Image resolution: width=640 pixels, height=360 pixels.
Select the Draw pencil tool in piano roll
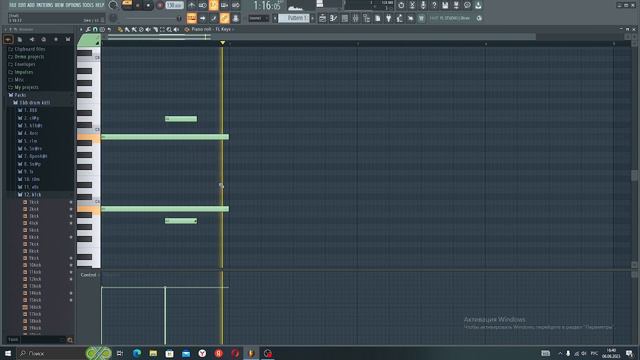(120, 29)
